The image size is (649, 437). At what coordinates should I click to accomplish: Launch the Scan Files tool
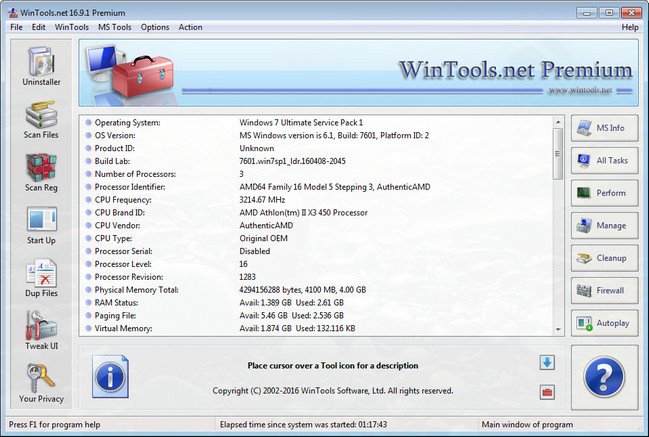[41, 119]
